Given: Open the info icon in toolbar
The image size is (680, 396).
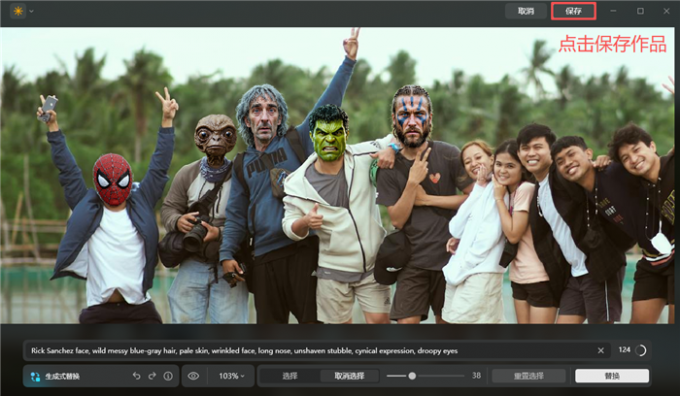Looking at the screenshot, I should click(x=168, y=376).
